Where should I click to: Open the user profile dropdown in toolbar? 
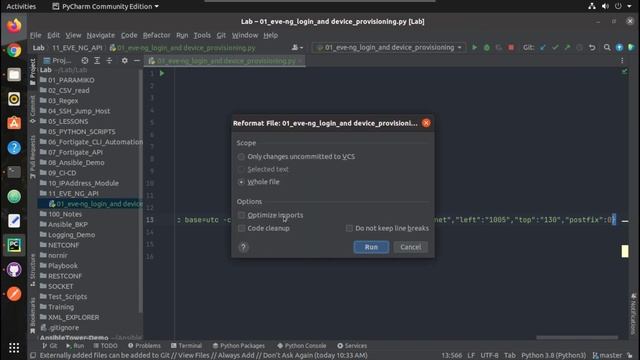tap(297, 48)
